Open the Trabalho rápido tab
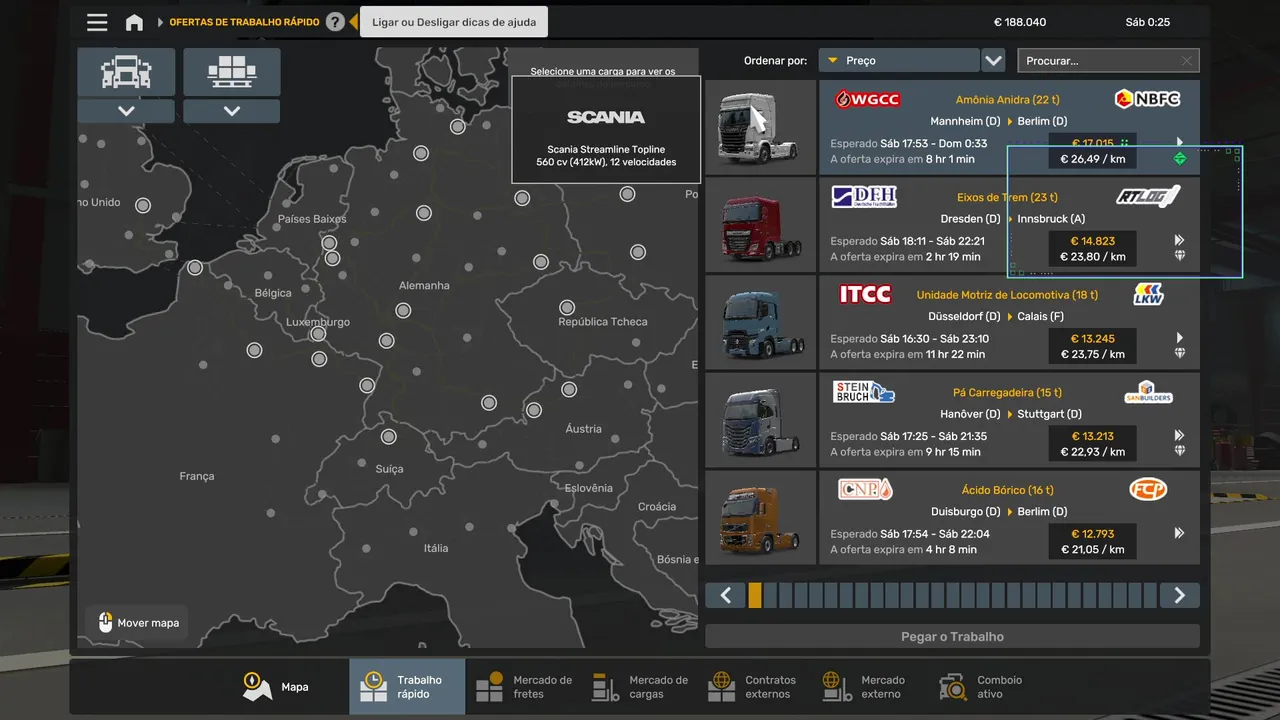Image resolution: width=1280 pixels, height=720 pixels. point(407,687)
